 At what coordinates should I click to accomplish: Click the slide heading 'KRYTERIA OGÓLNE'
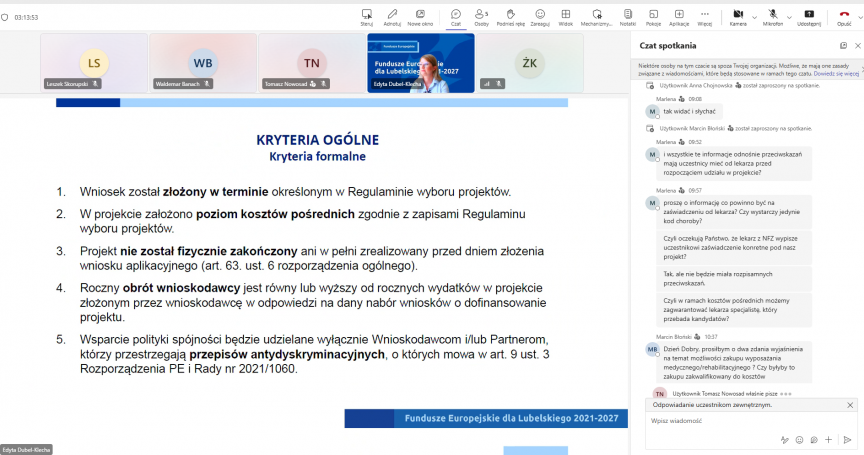pos(317,140)
